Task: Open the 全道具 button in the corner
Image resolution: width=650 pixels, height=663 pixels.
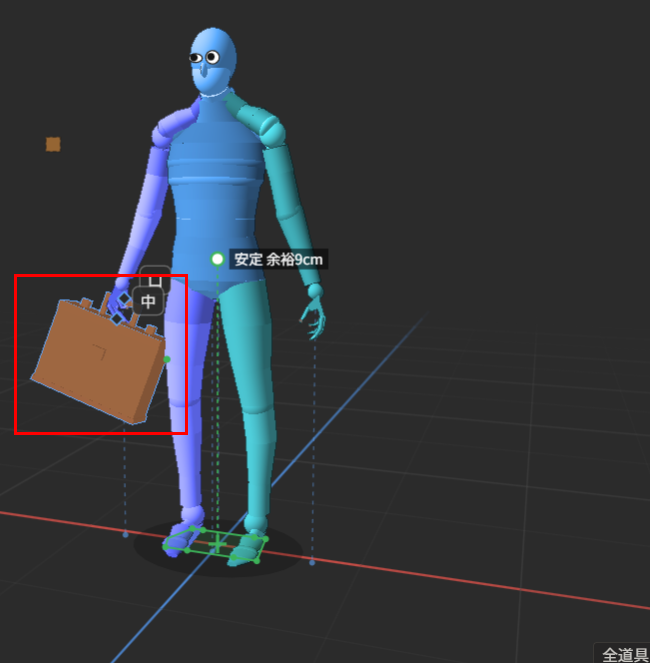Action: click(x=622, y=653)
